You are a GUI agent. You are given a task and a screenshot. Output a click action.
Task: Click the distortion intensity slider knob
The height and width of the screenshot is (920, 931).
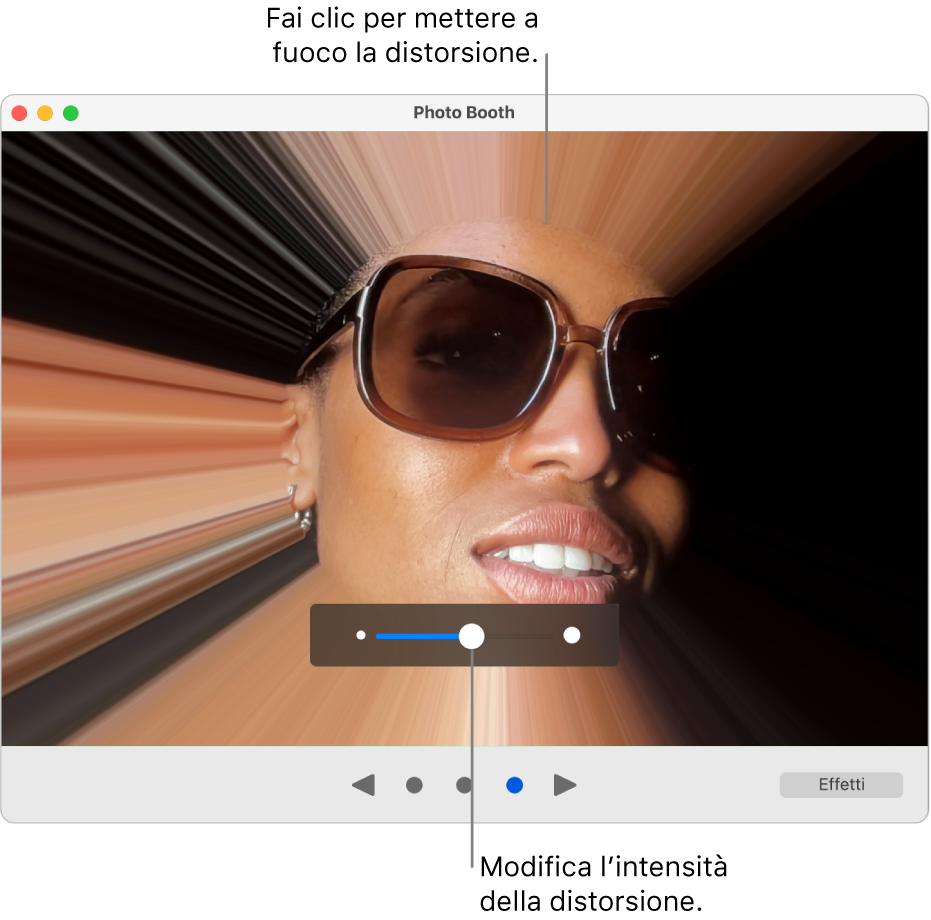pyautogui.click(x=471, y=636)
